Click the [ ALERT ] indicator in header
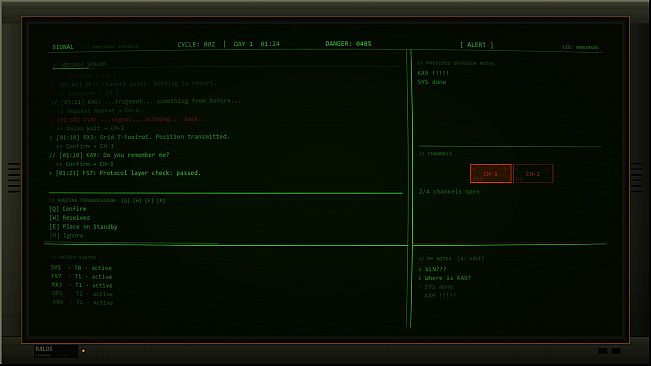Screen dimensions: 651x366 [477, 45]
